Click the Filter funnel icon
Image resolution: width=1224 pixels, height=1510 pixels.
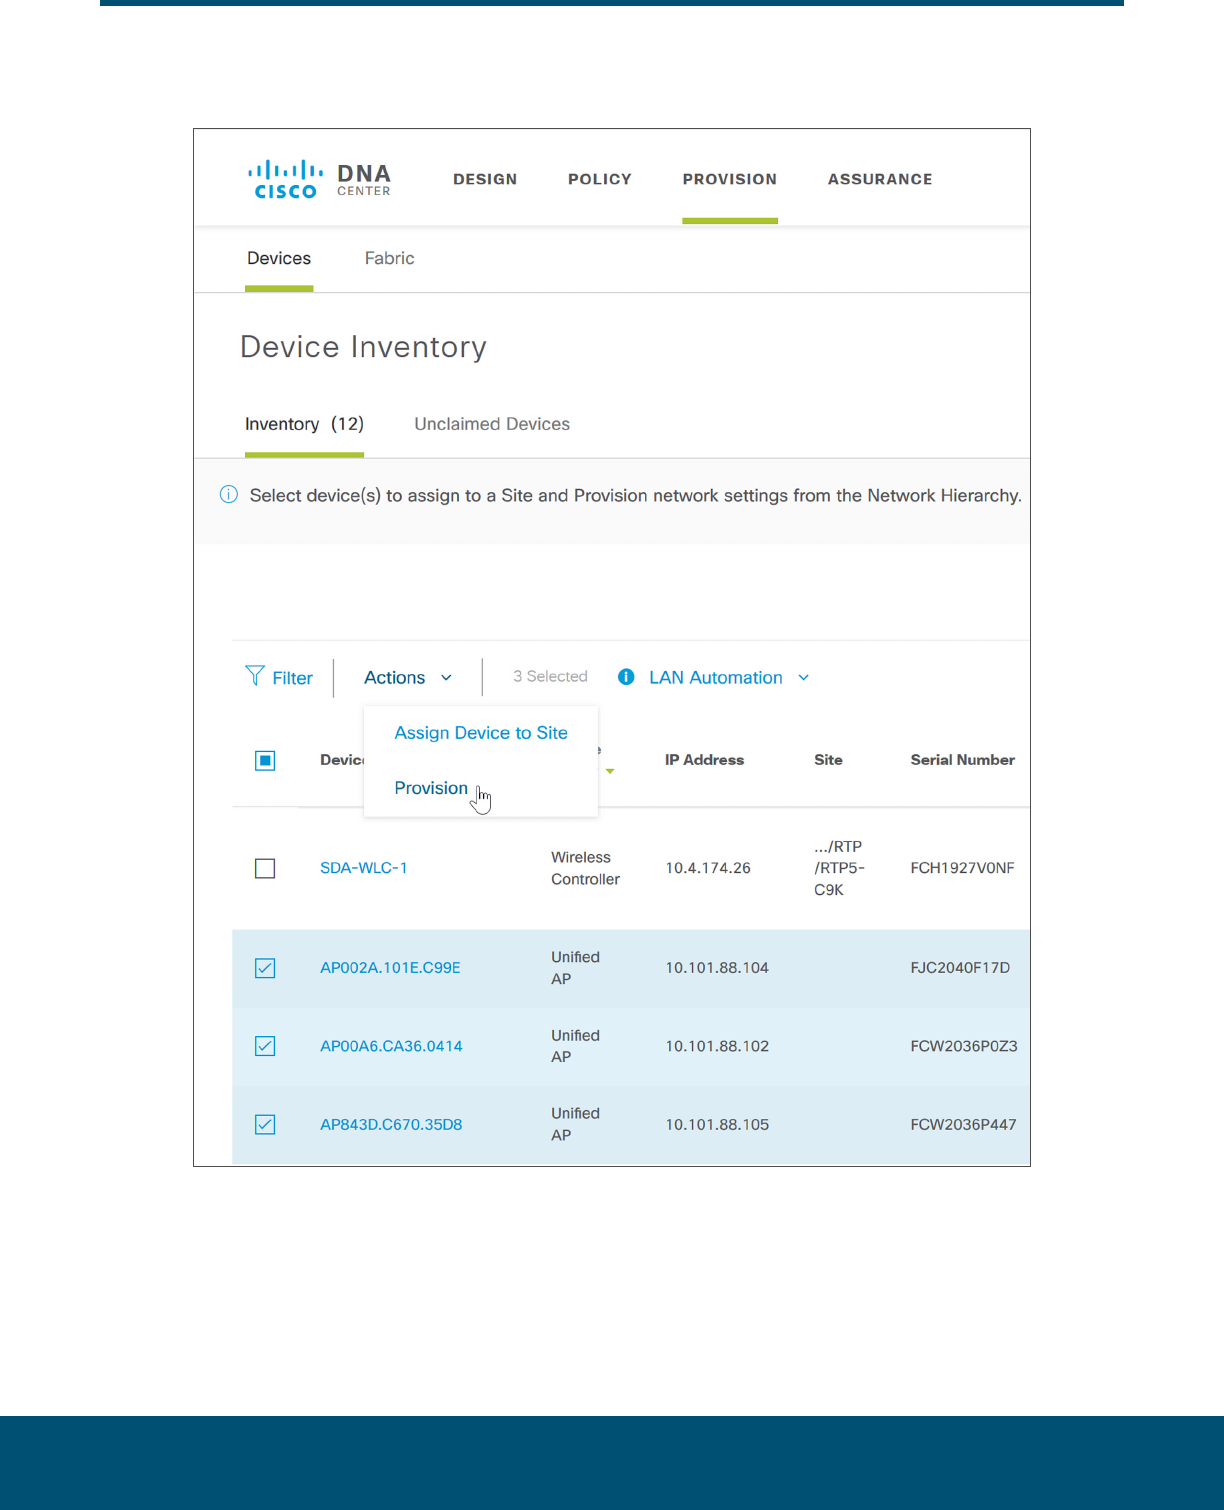(x=255, y=676)
